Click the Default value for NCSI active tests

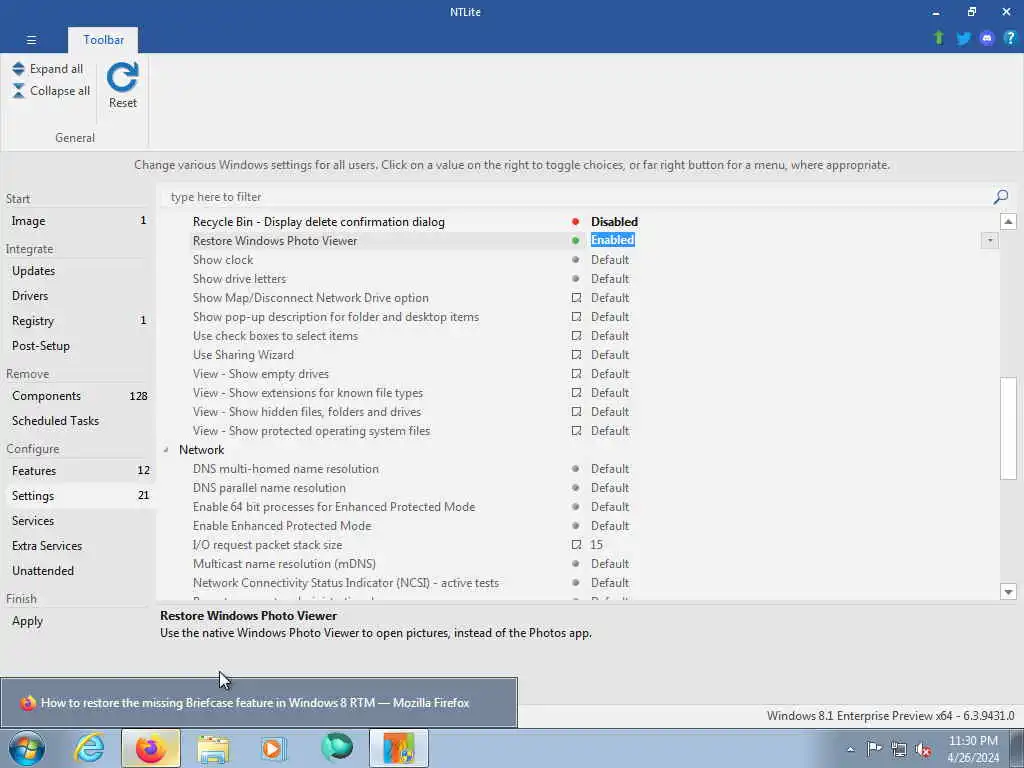pos(610,583)
